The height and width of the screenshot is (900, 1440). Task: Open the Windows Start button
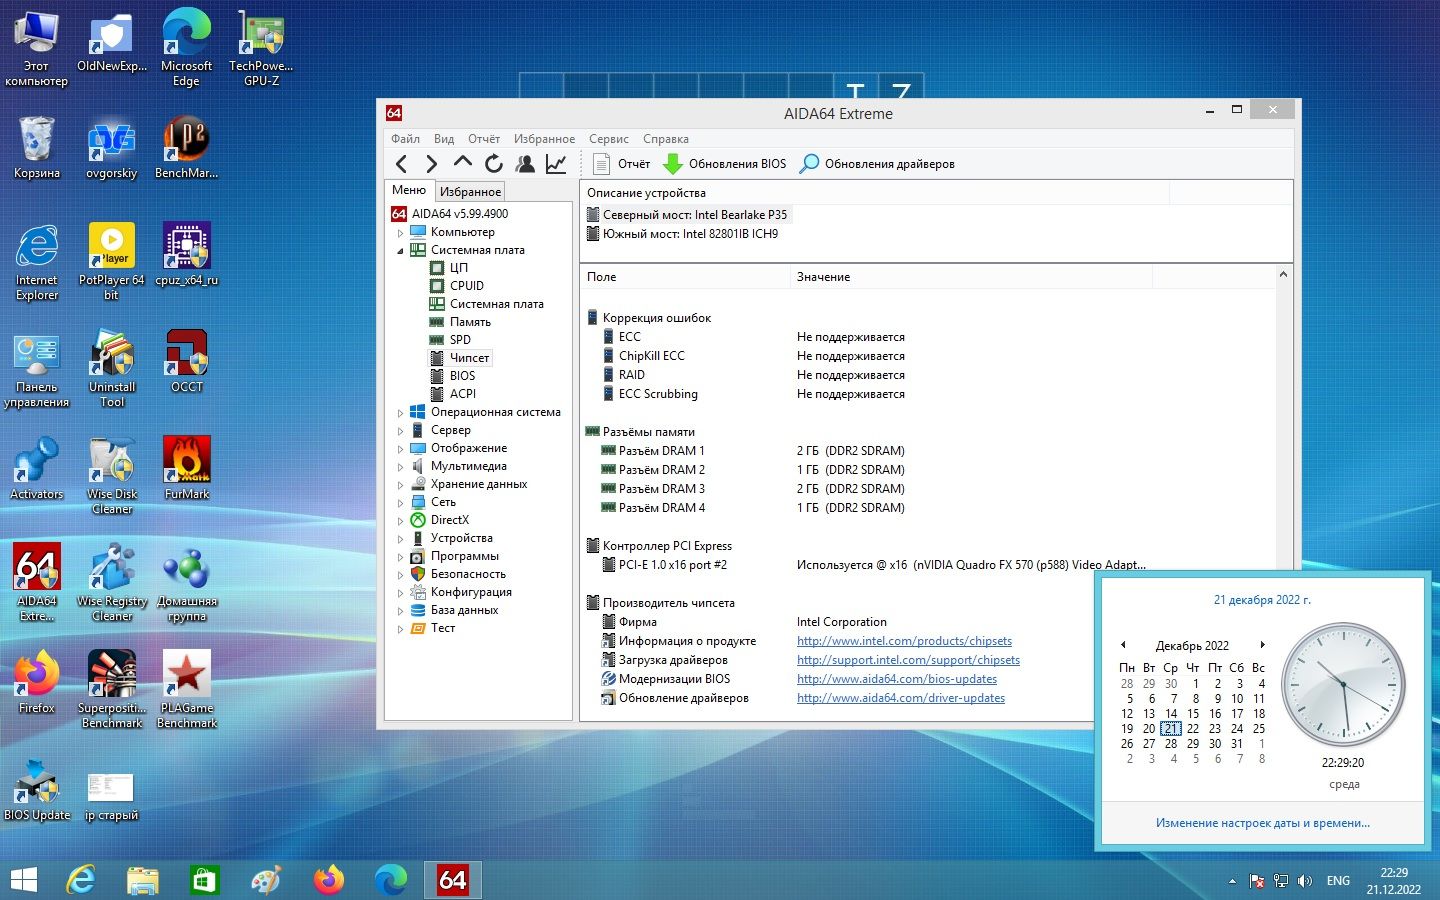[x=23, y=880]
